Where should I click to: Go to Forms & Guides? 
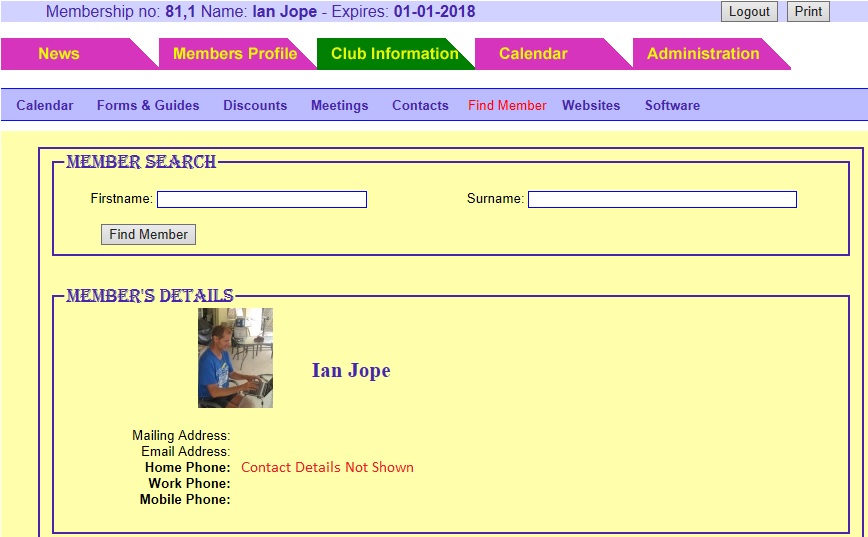148,105
